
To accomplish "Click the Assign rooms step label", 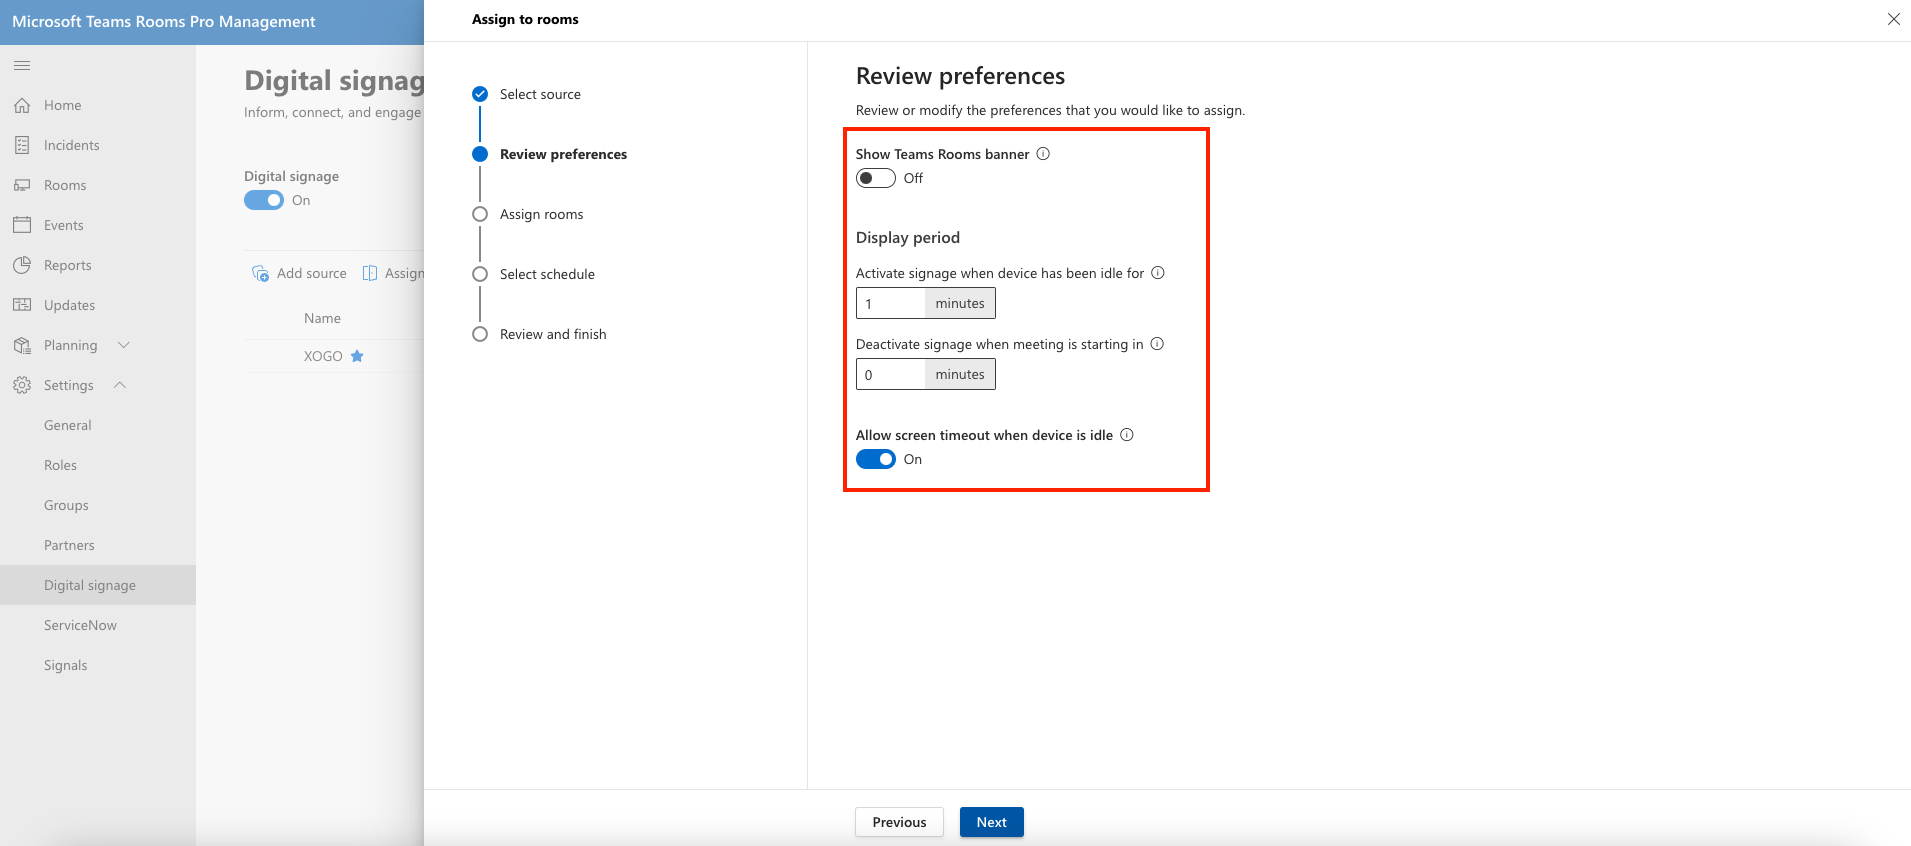I will [x=541, y=214].
